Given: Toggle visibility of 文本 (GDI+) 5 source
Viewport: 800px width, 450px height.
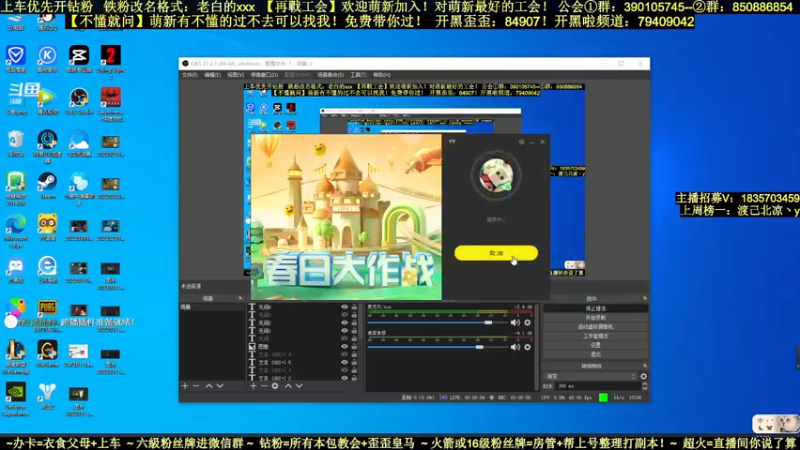Looking at the screenshot, I should coord(344,362).
